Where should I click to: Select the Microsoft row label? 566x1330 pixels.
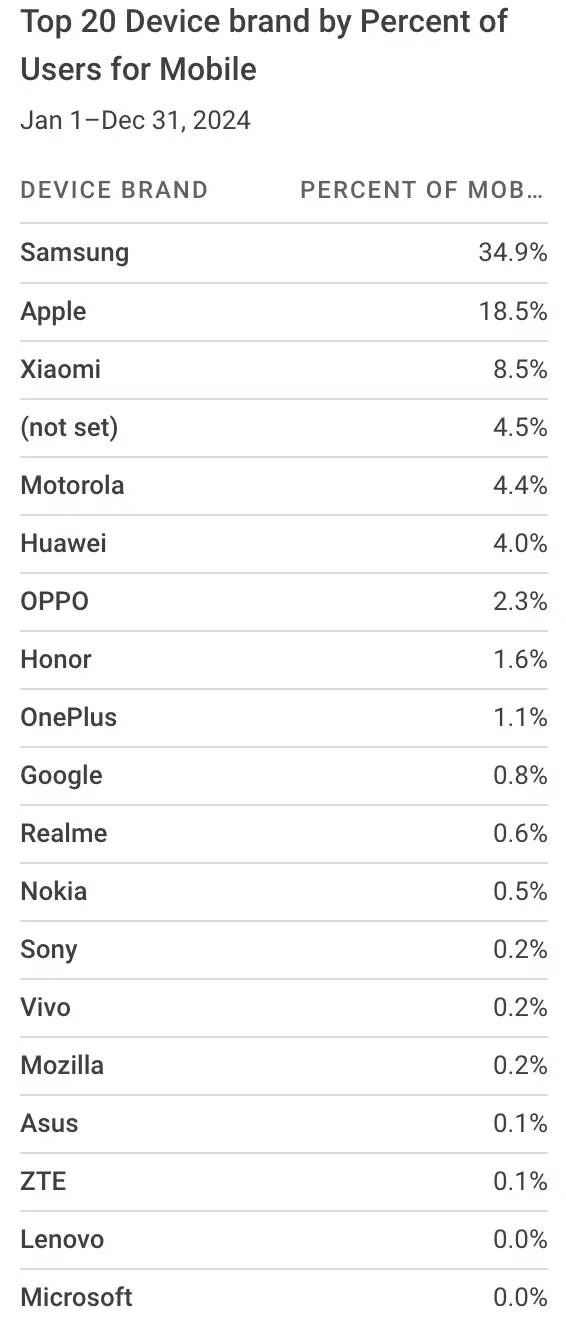pyautogui.click(x=76, y=1297)
